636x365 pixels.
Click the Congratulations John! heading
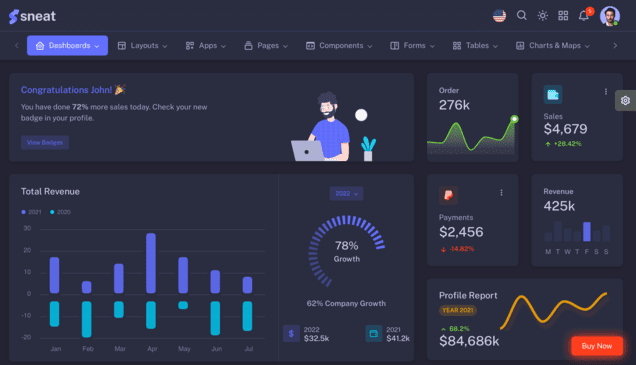[x=73, y=90]
